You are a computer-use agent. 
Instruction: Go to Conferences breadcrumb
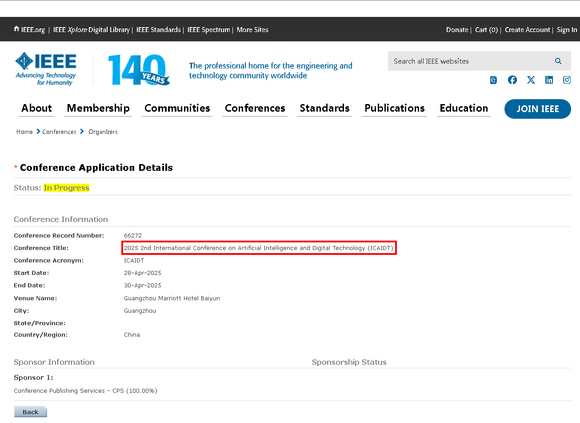click(59, 132)
